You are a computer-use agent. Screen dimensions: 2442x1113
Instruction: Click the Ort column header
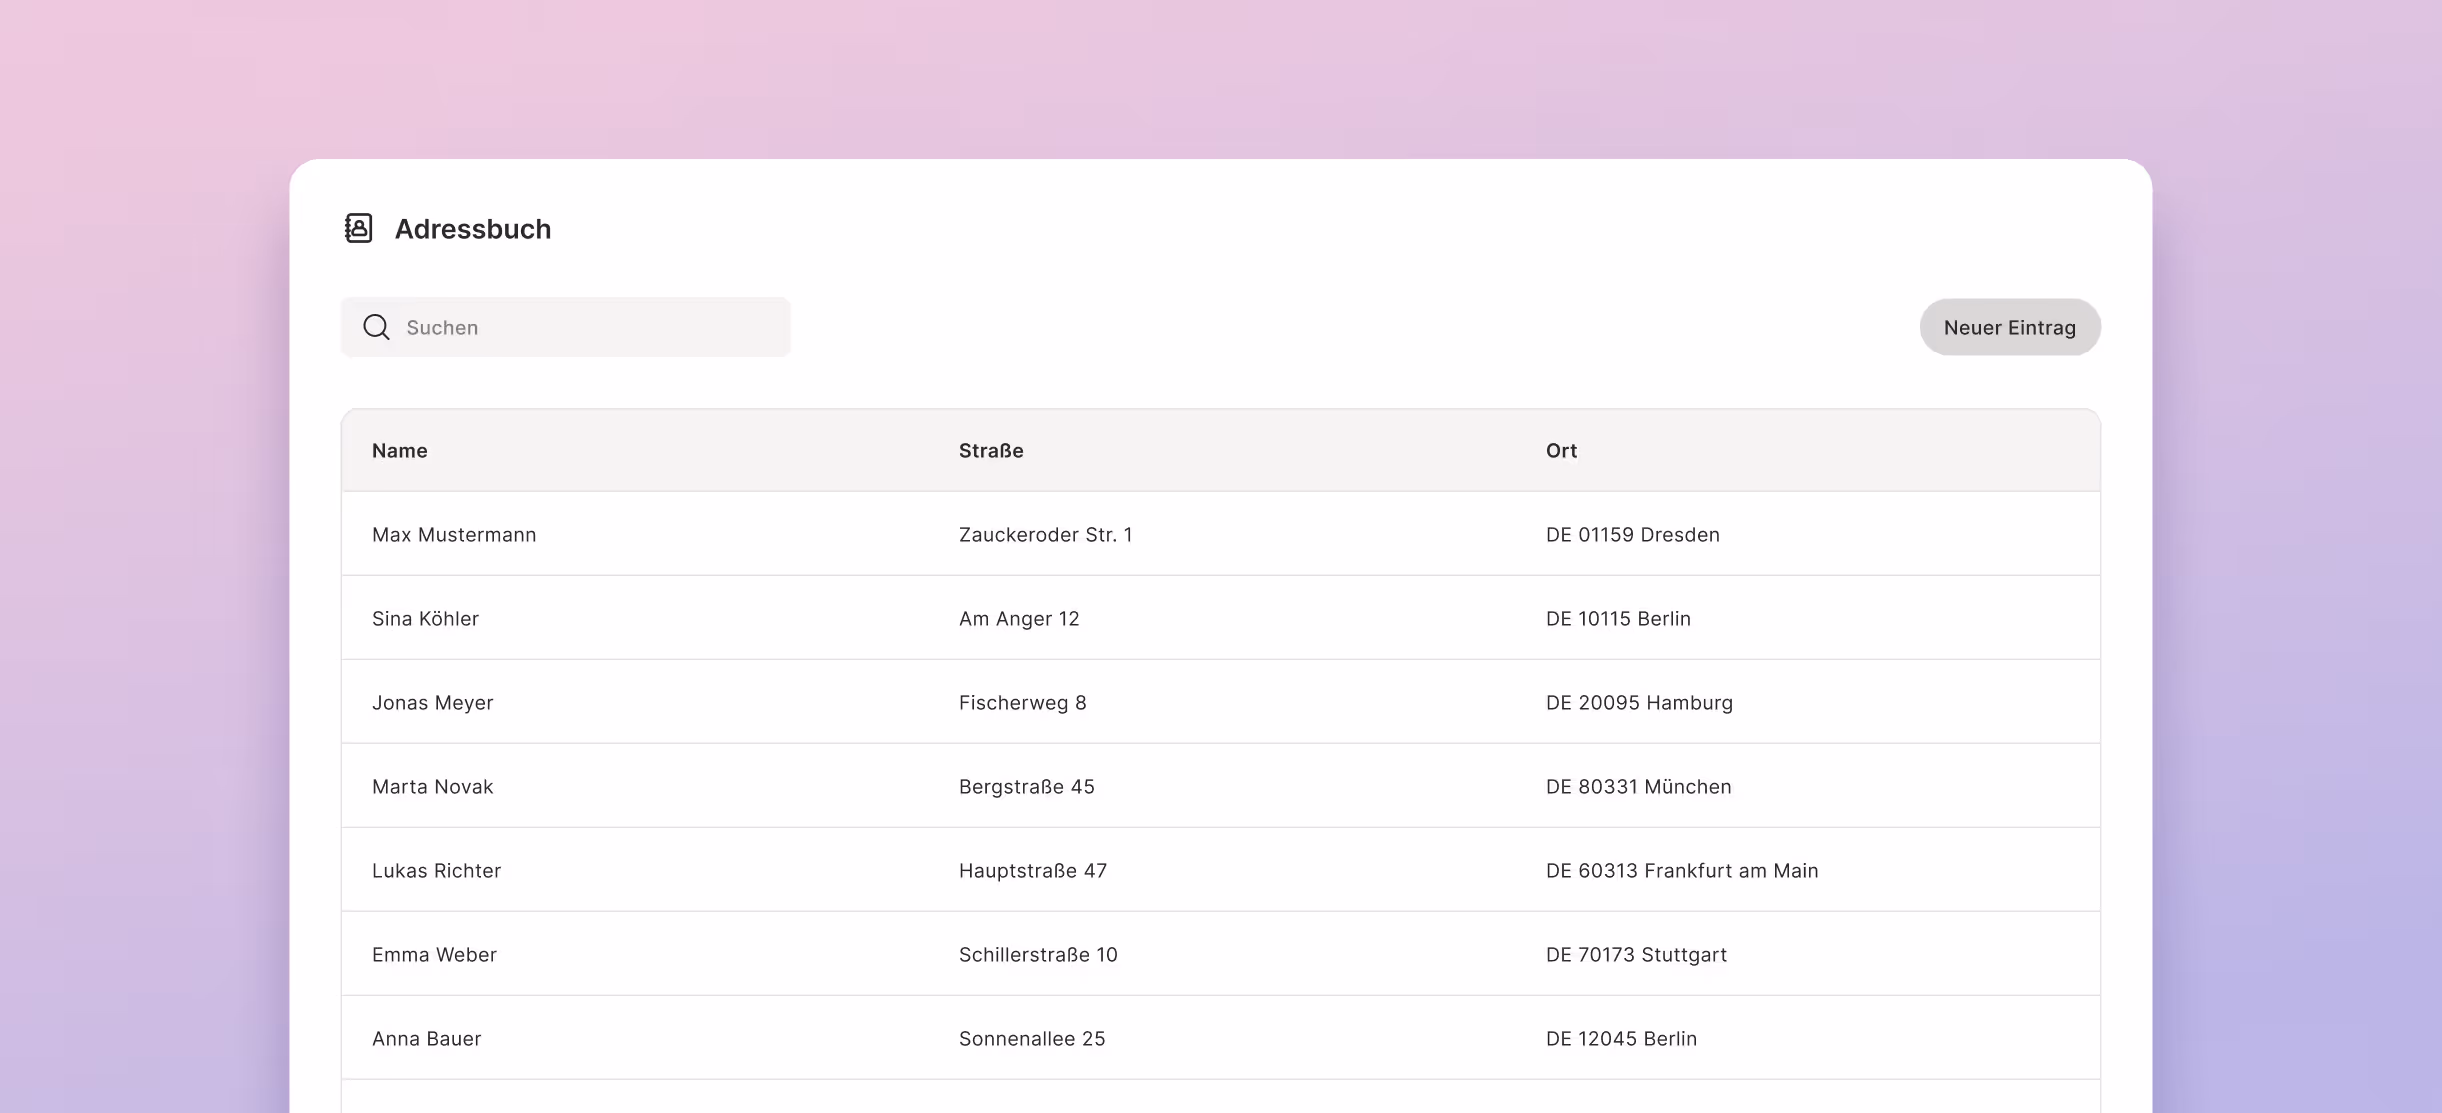pos(1561,451)
